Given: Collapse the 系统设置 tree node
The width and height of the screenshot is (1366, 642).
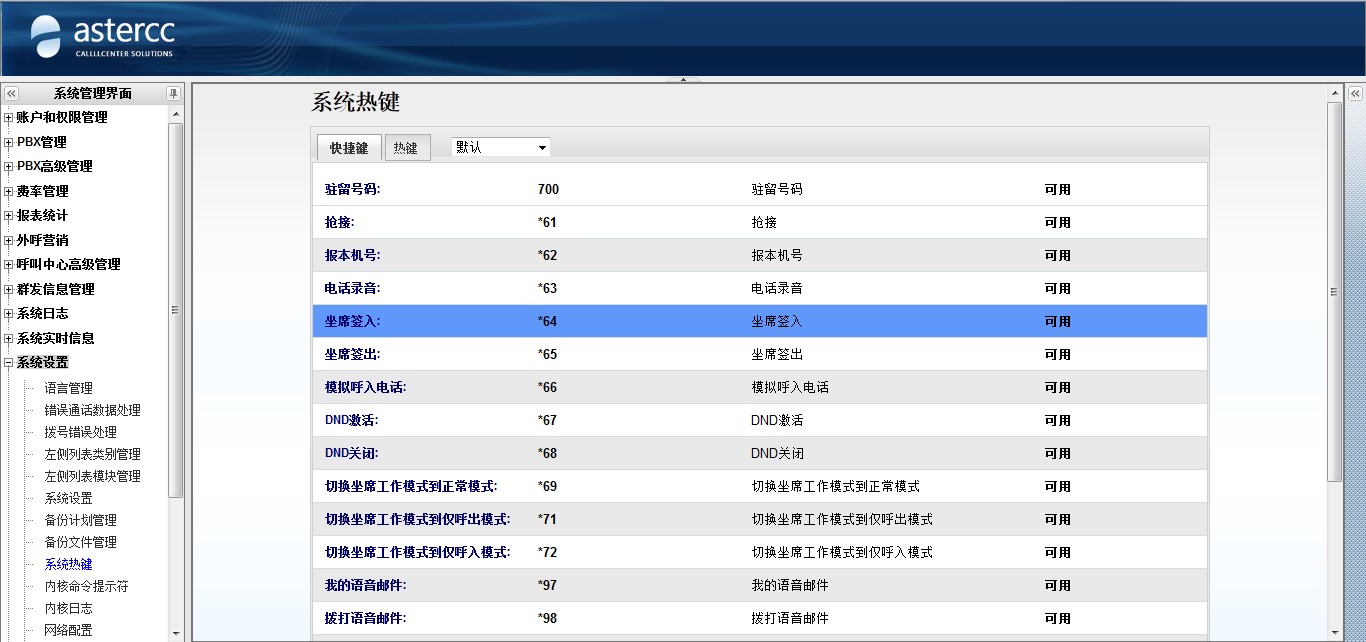Looking at the screenshot, I should [x=9, y=363].
